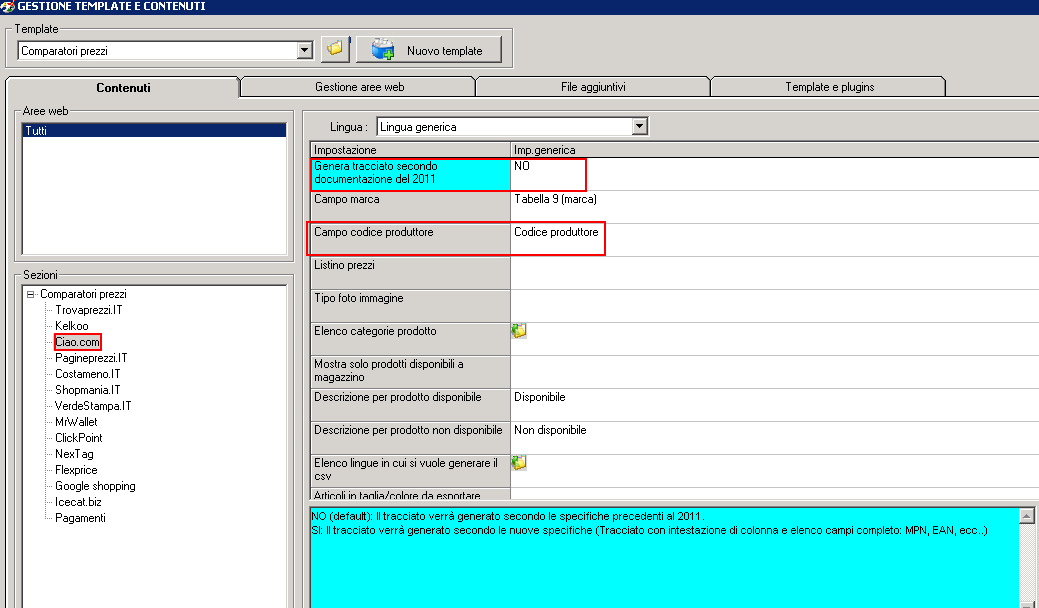The height and width of the screenshot is (608, 1039).
Task: Select MrWallet in the Sezioni tree
Action: (x=76, y=422)
